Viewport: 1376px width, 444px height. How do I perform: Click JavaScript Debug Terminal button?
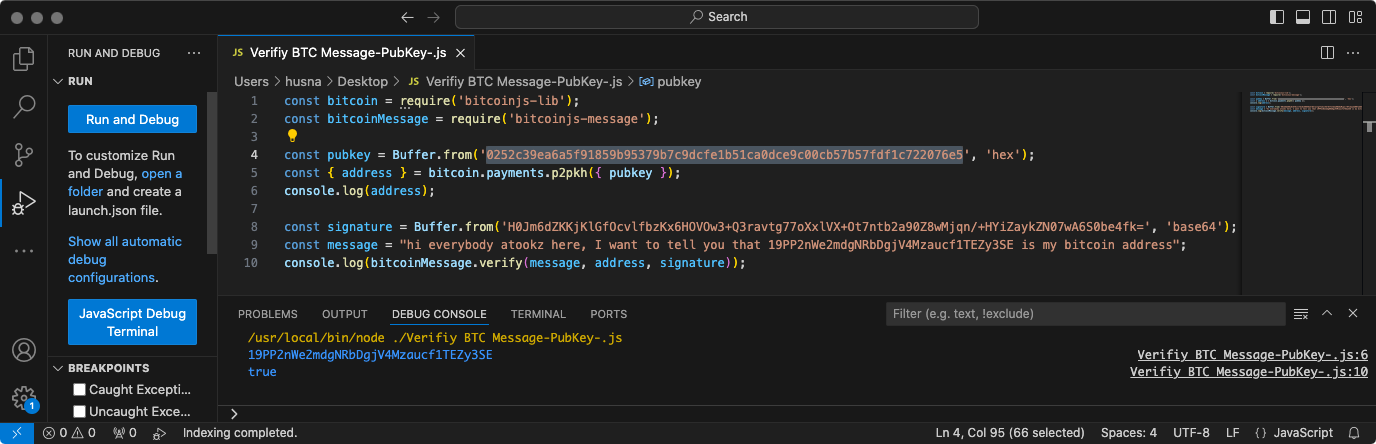click(x=132, y=322)
